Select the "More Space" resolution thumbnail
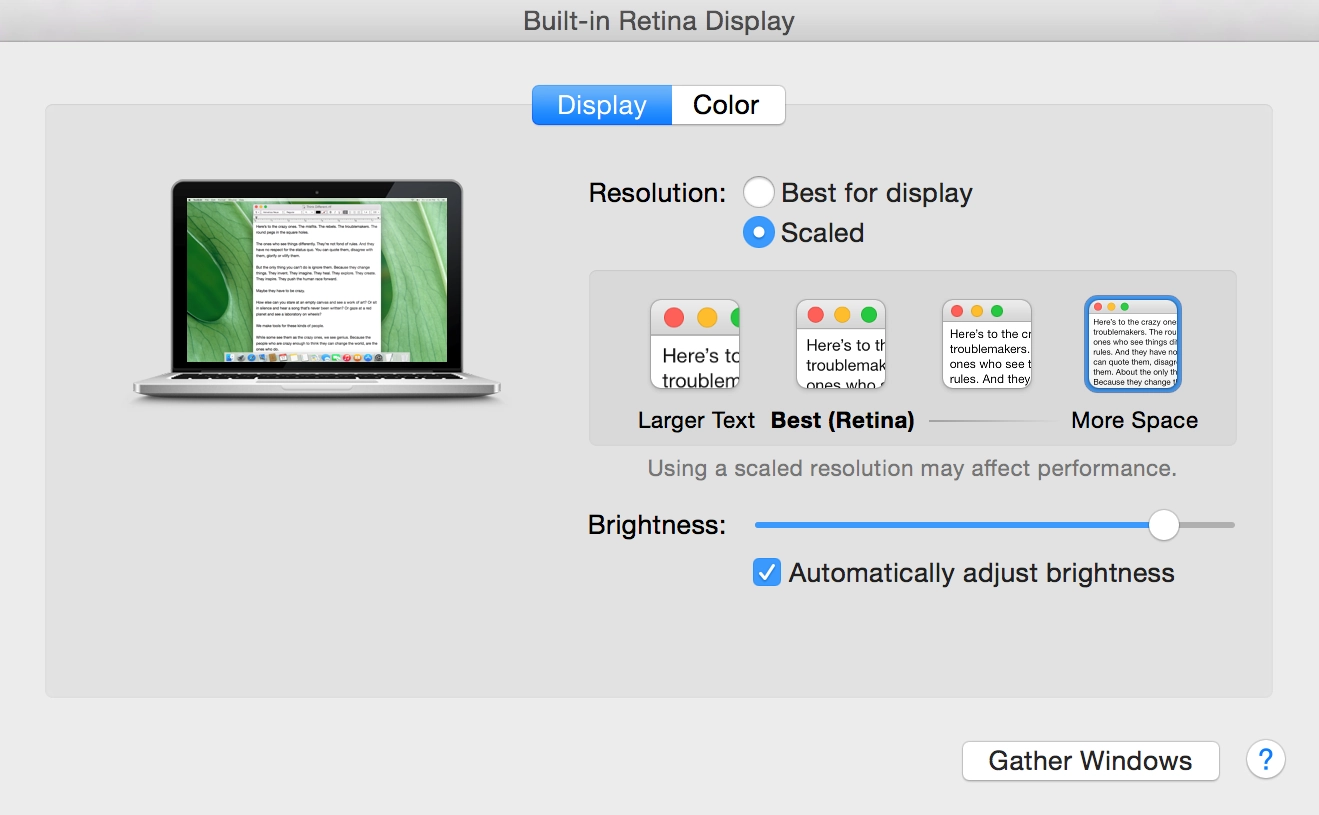Viewport: 1319px width, 815px height. [x=1132, y=344]
